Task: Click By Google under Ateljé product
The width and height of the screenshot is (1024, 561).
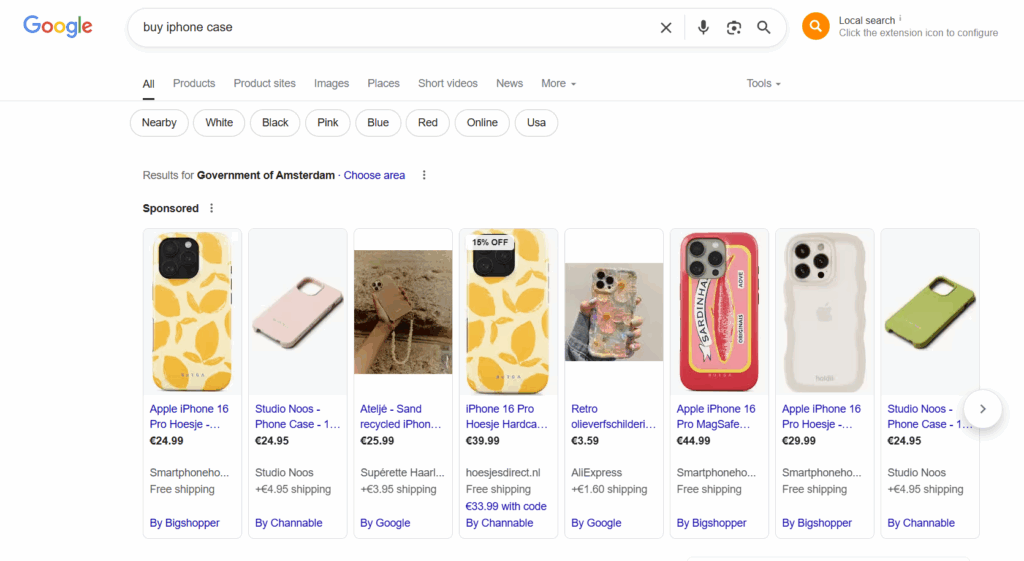Action: click(x=385, y=523)
